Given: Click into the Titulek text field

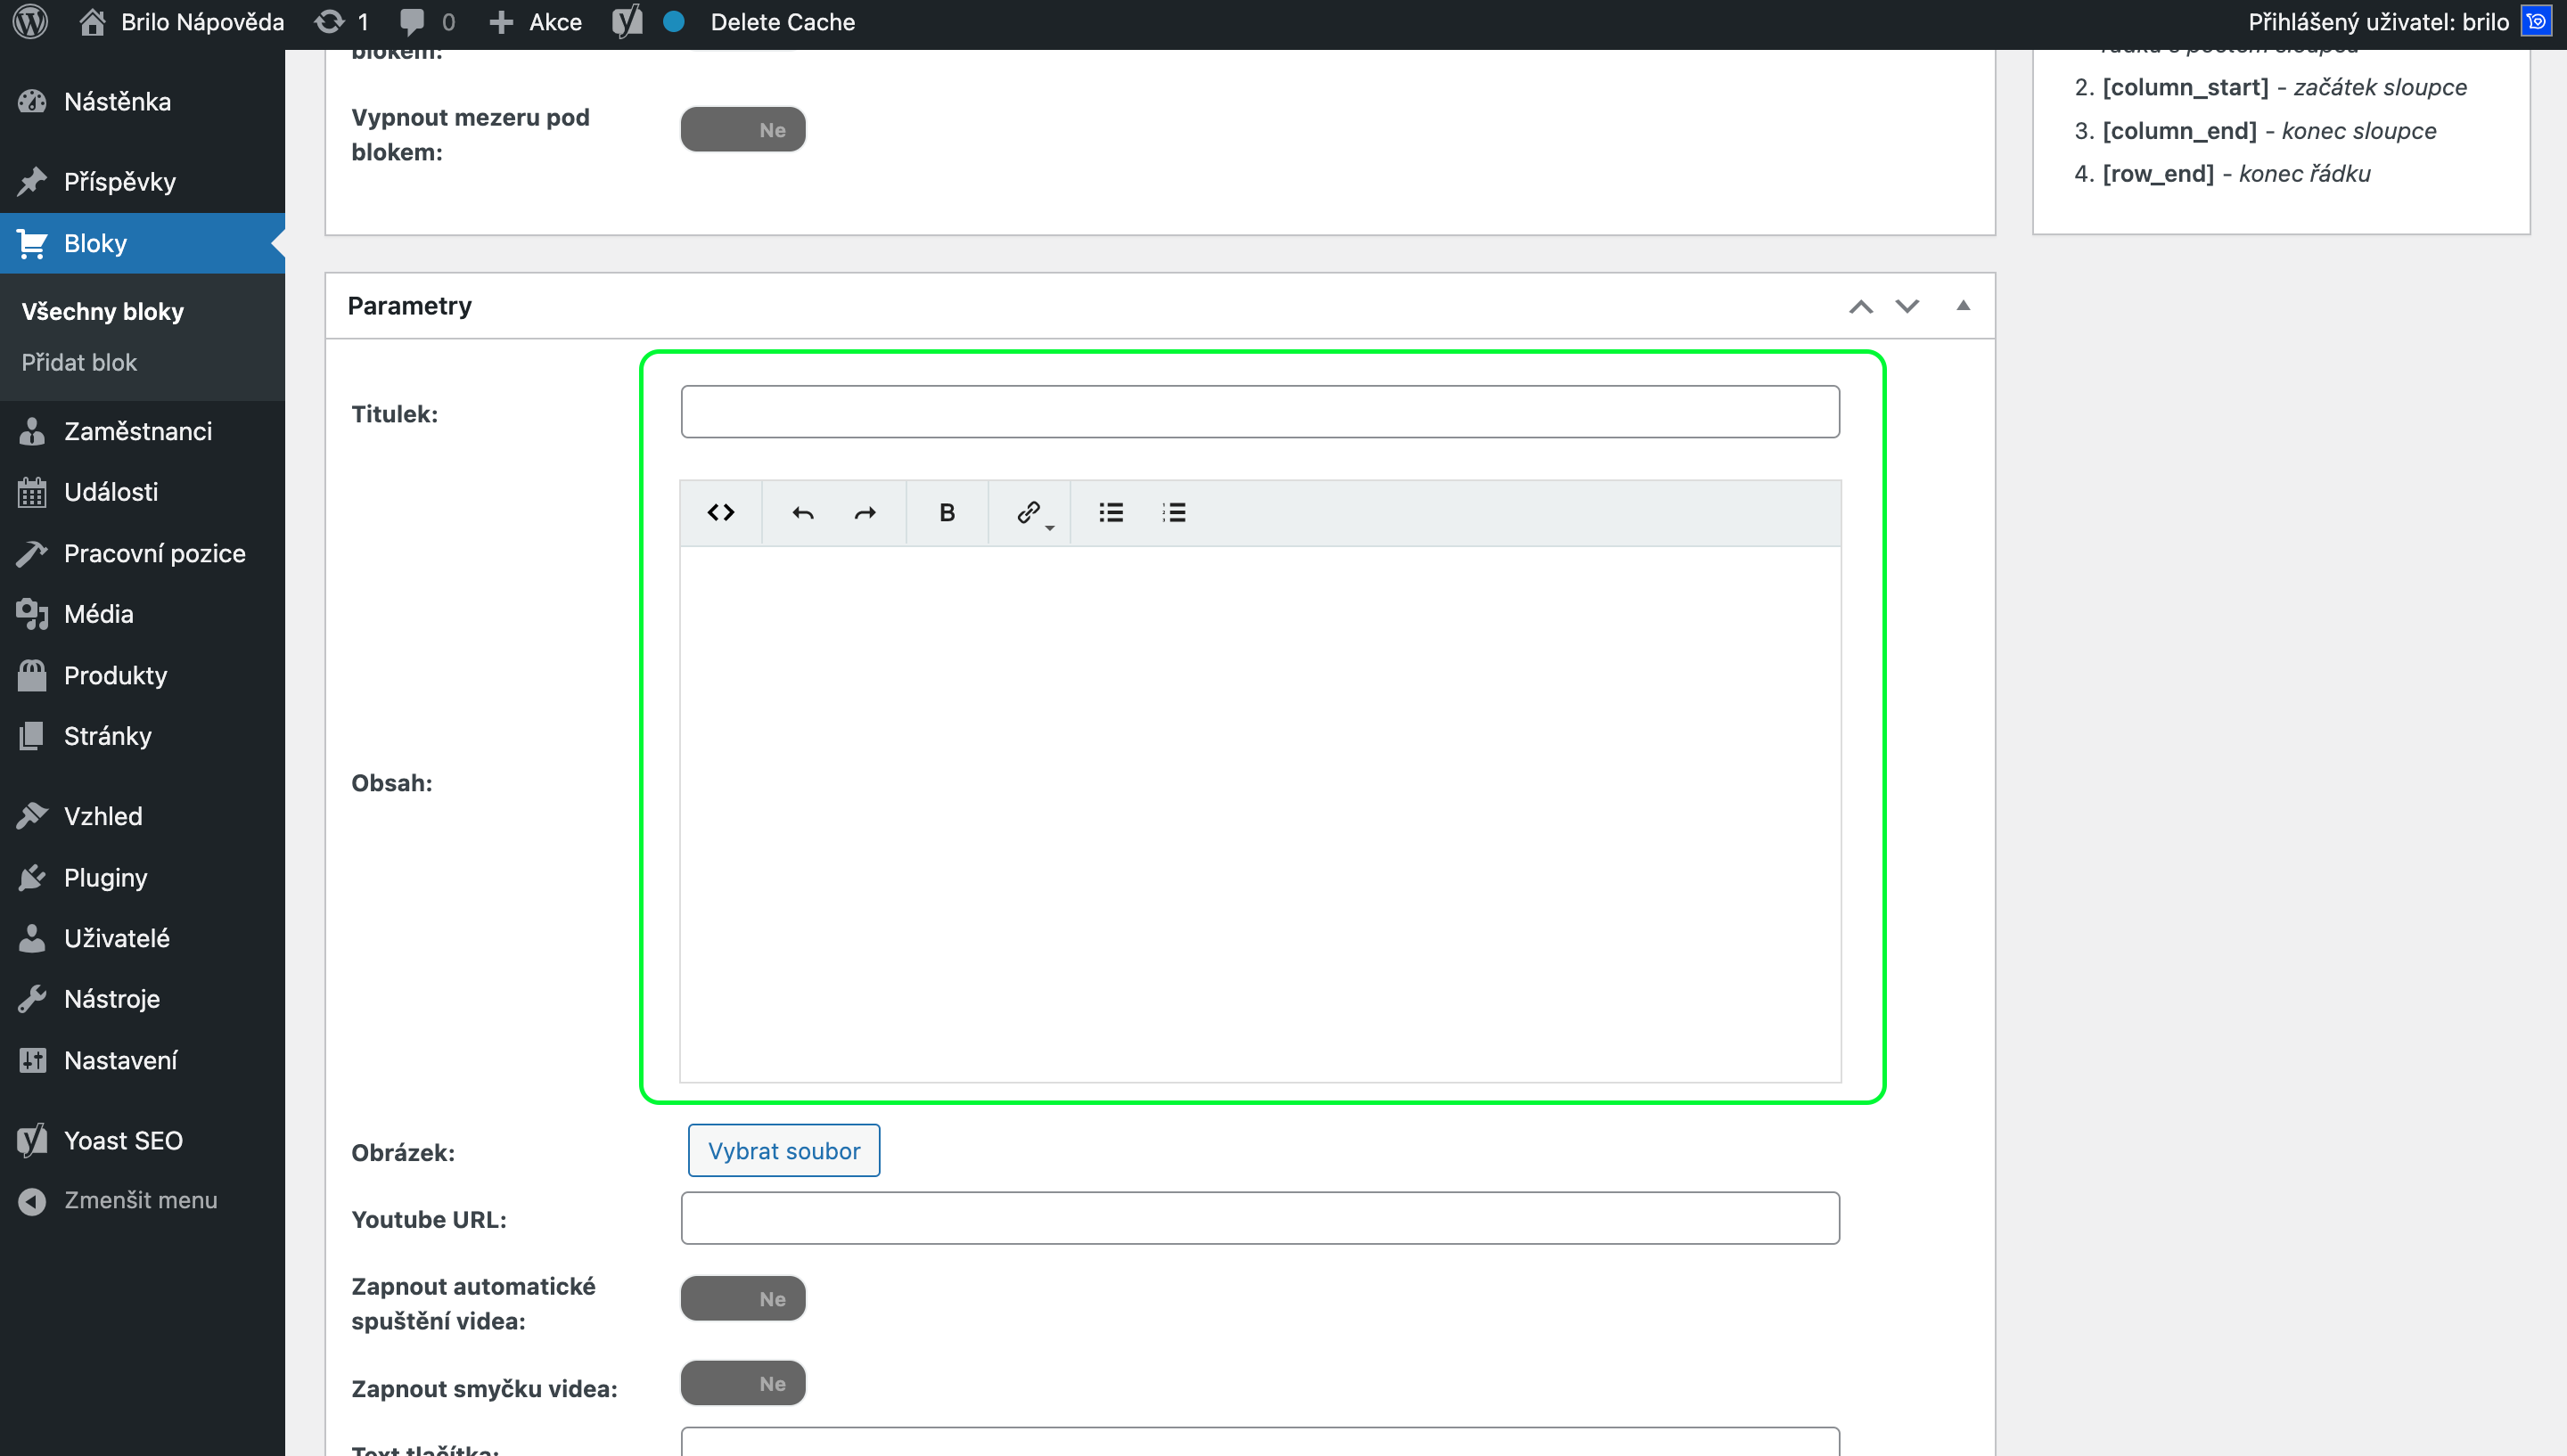Looking at the screenshot, I should [1259, 412].
